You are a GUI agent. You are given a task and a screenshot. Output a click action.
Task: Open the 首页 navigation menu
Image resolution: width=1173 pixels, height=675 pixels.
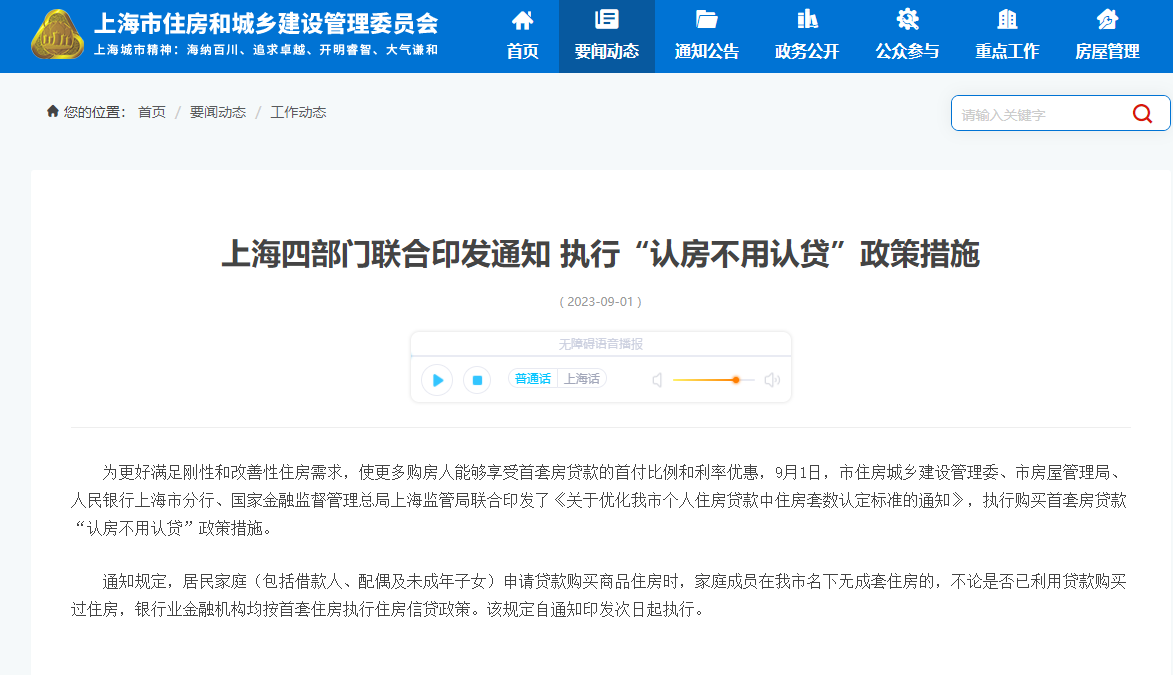tap(522, 36)
